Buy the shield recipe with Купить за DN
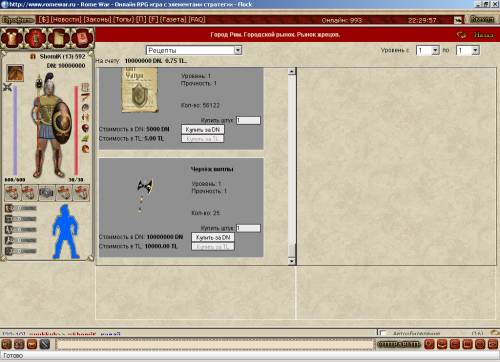Image resolution: width=500 pixels, height=362 pixels. click(x=203, y=129)
